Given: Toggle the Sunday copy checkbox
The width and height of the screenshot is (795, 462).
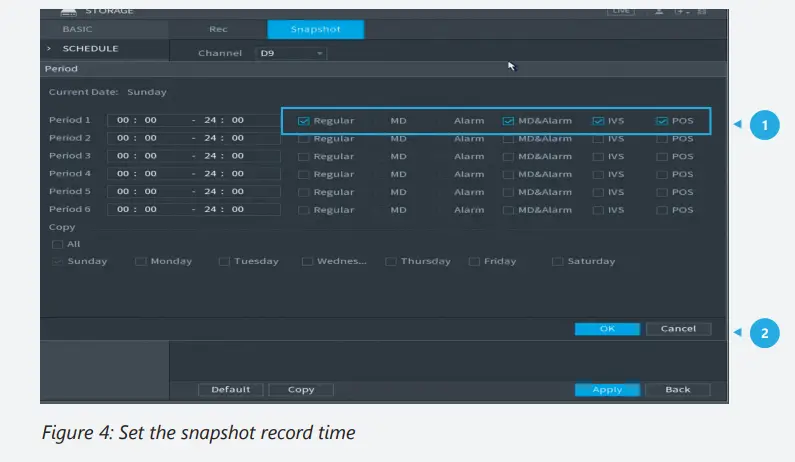Looking at the screenshot, I should (x=57, y=262).
